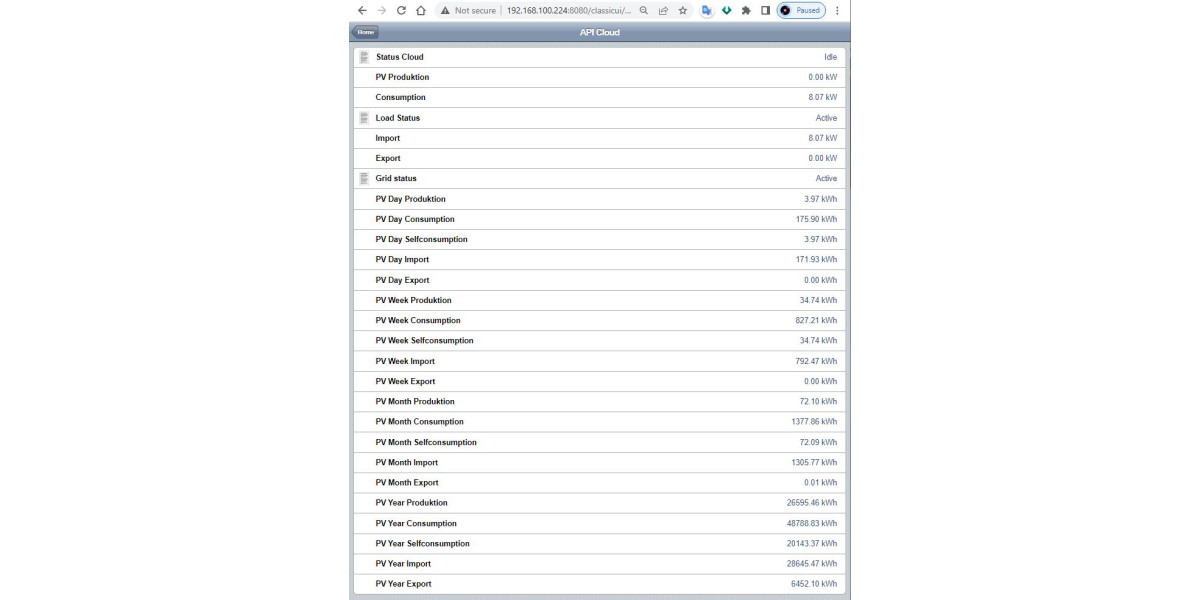Click the Load Status row icon

tap(364, 118)
